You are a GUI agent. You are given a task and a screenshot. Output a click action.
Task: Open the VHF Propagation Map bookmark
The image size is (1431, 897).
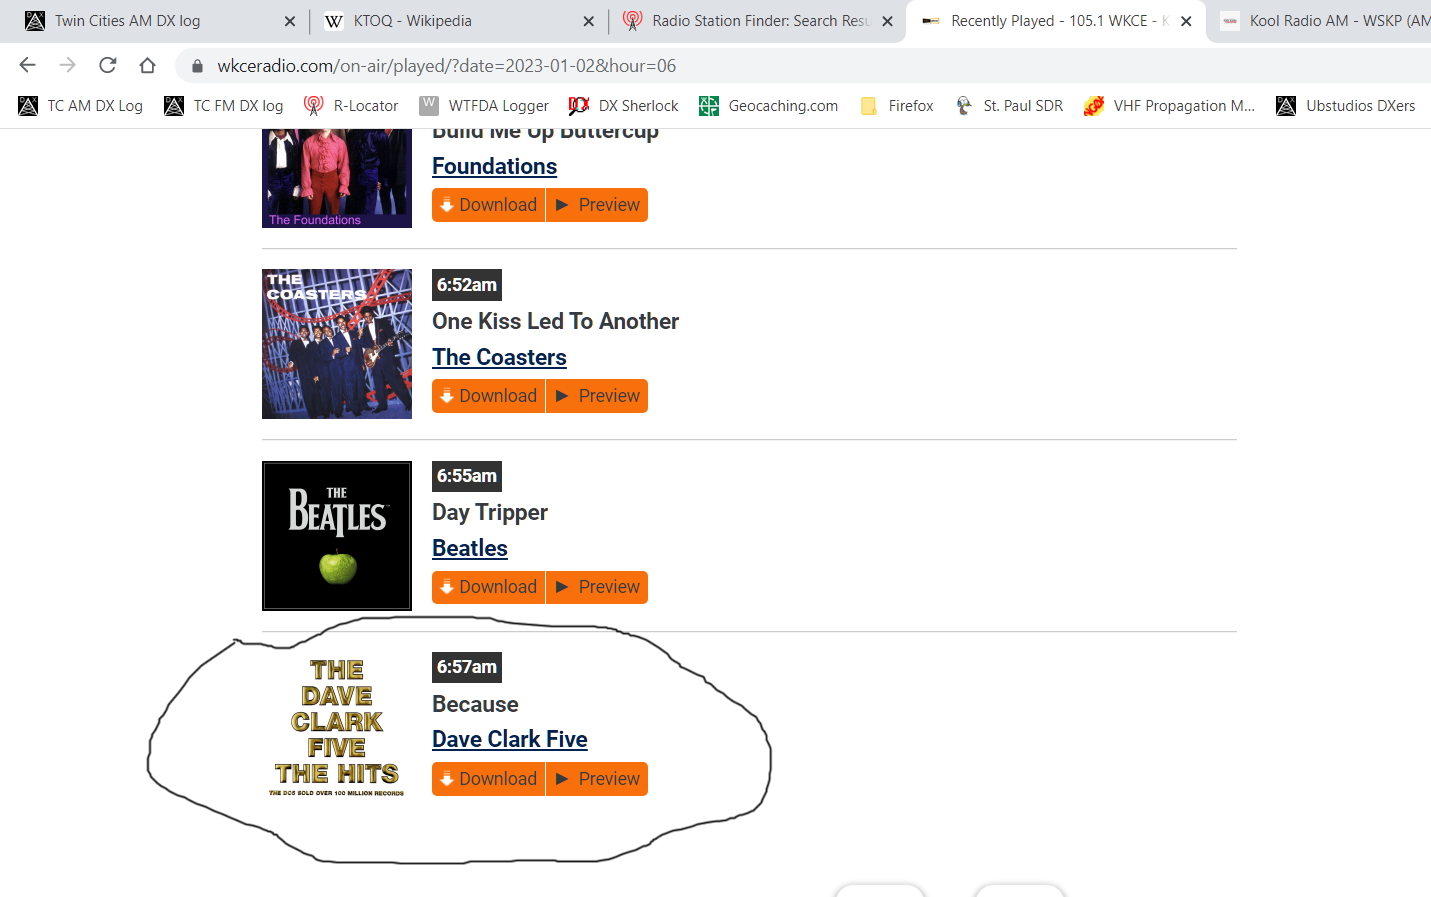point(1169,106)
